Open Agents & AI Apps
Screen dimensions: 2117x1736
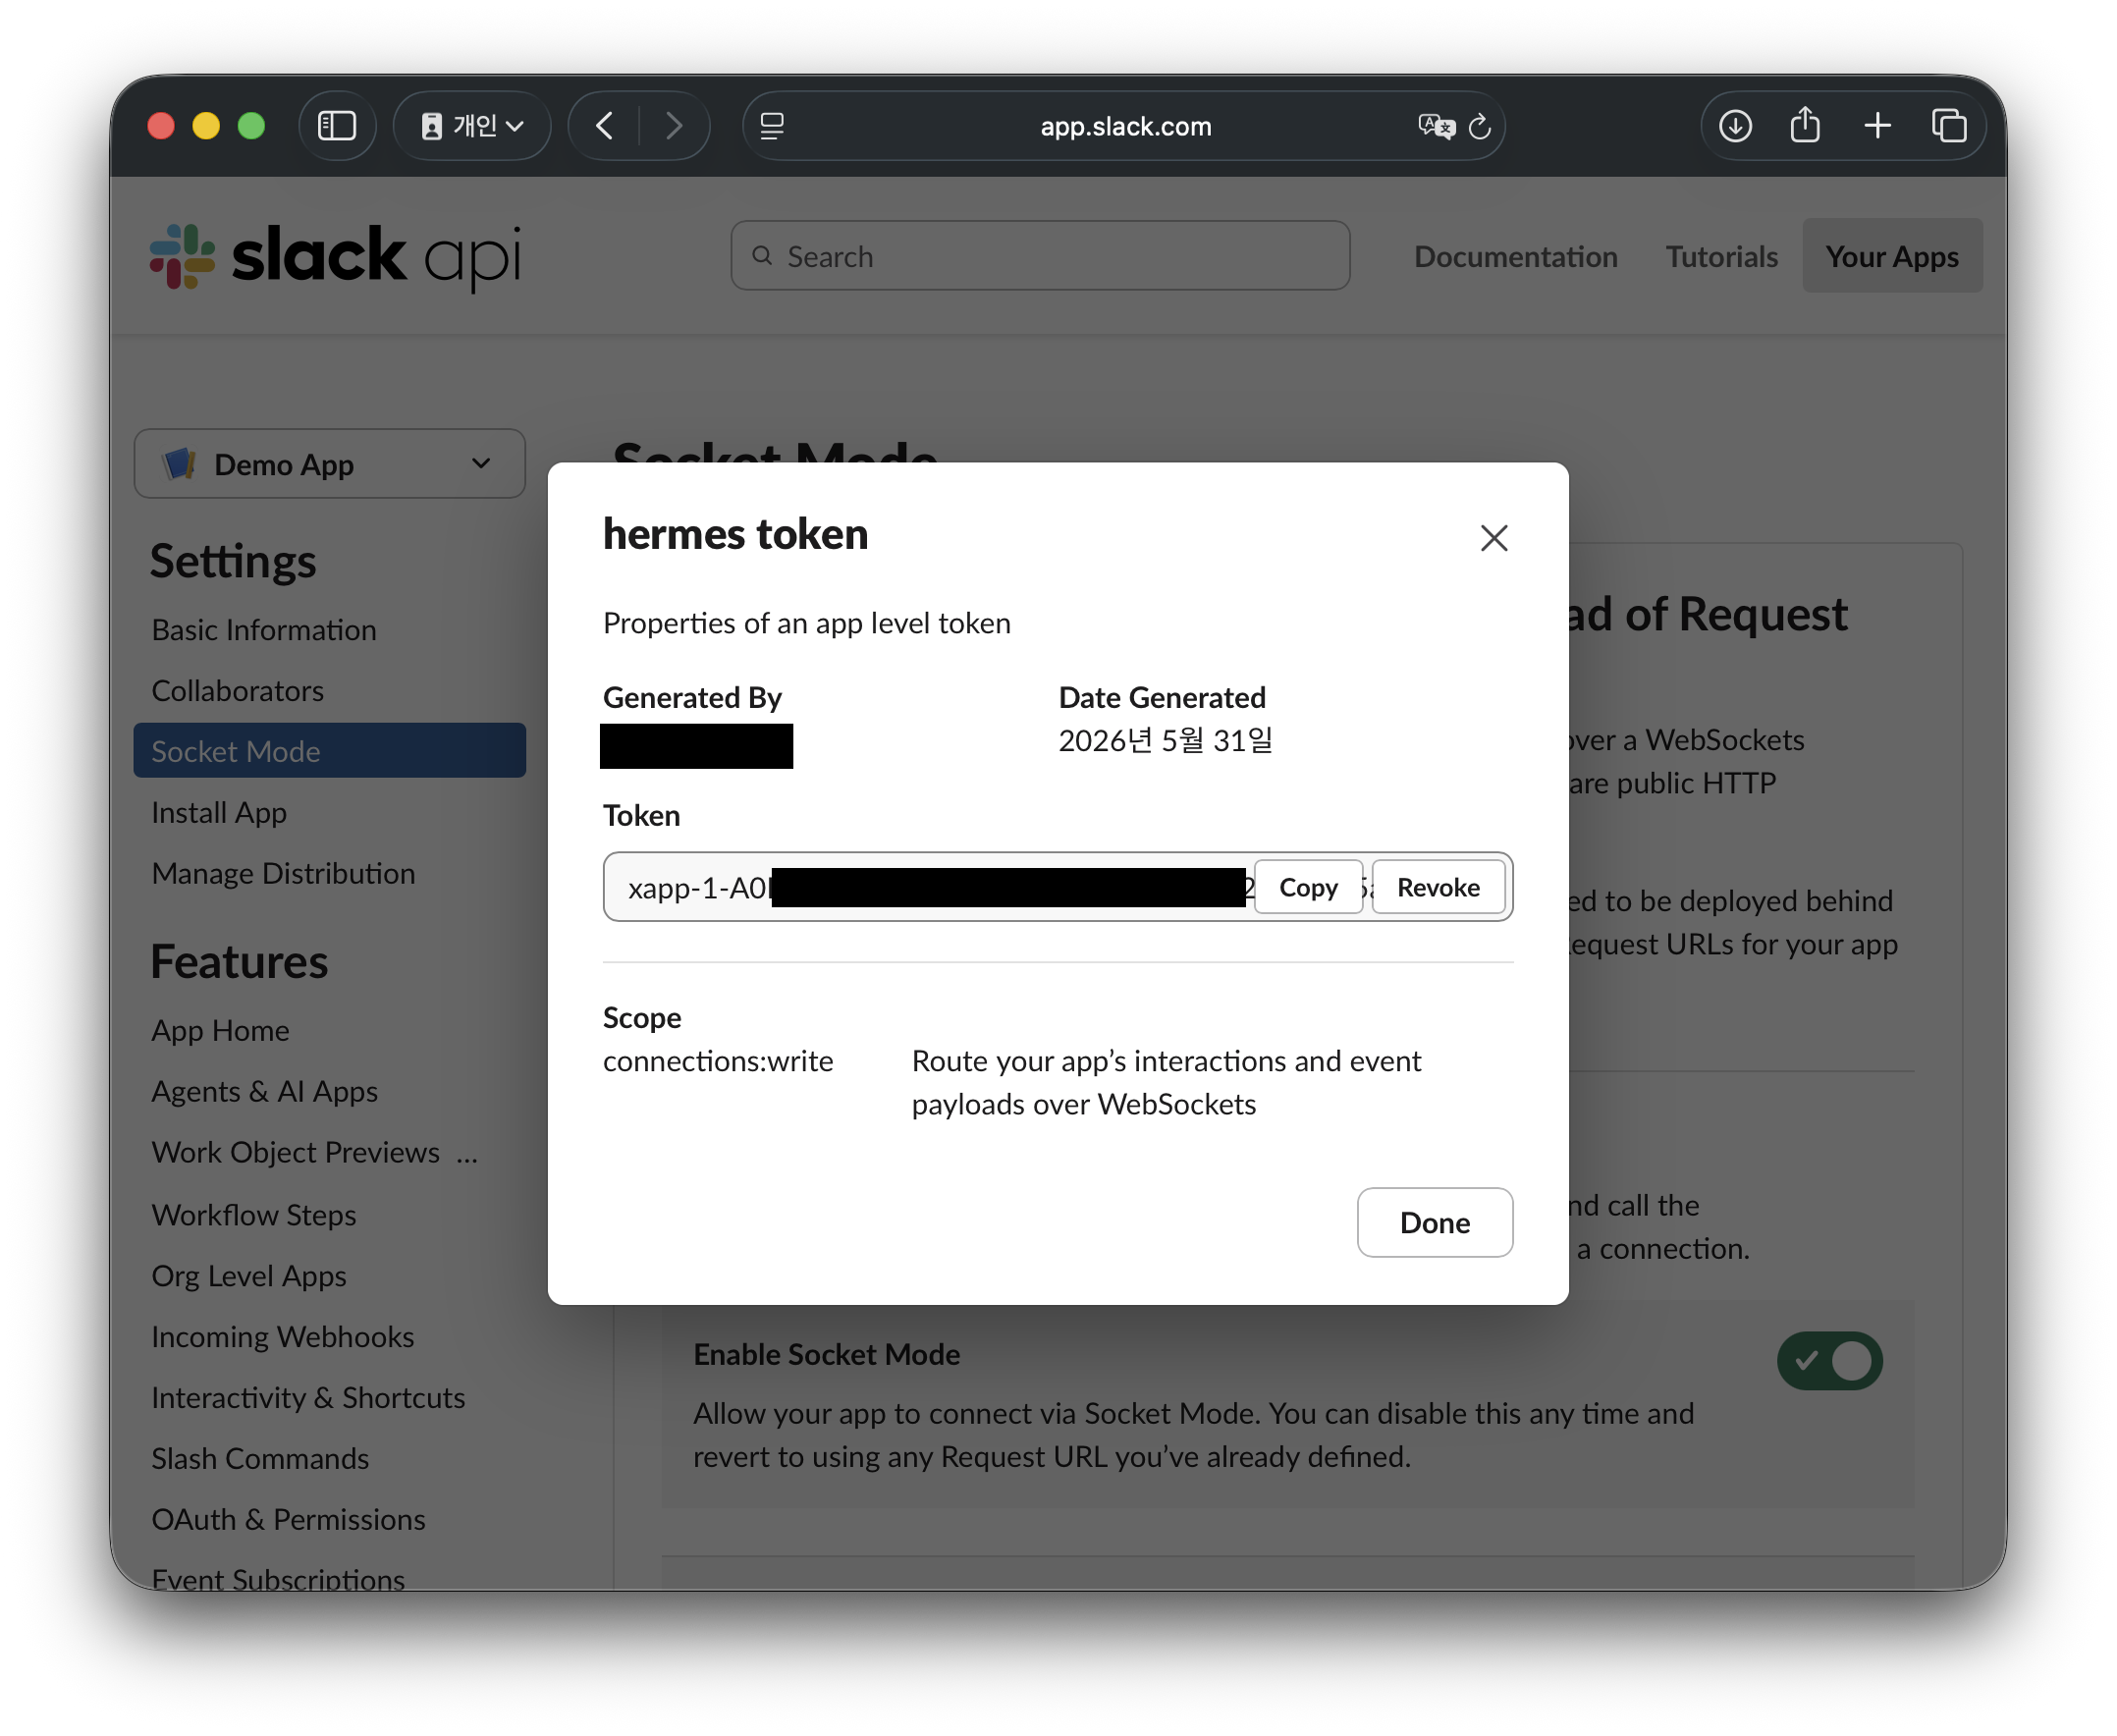[x=264, y=1092]
